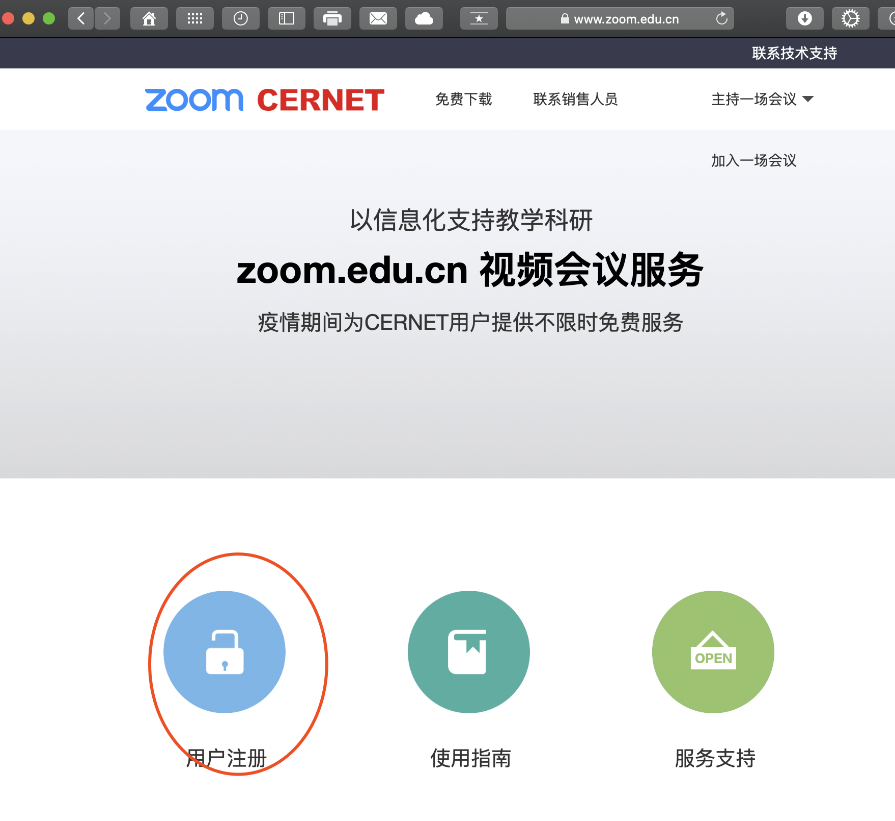The height and width of the screenshot is (821, 895).
Task: Open 联系技术支持 link in top bar
Action: pos(794,53)
